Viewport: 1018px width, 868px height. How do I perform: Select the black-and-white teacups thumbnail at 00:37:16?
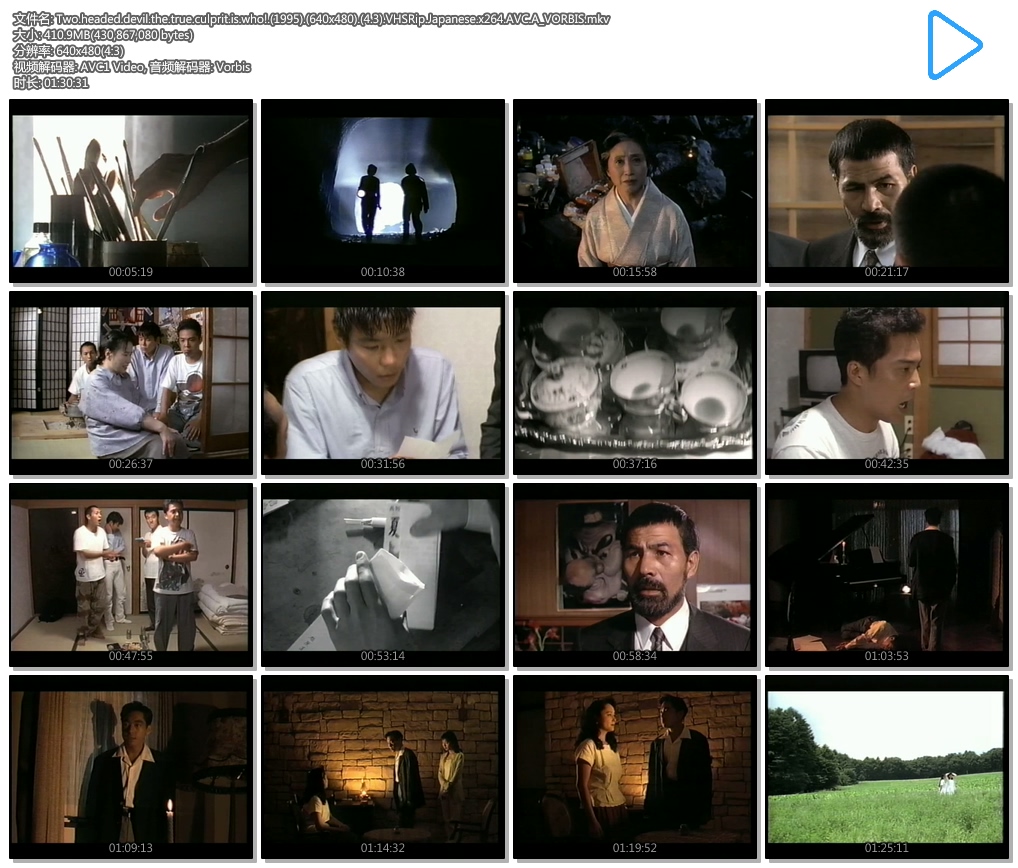point(635,382)
